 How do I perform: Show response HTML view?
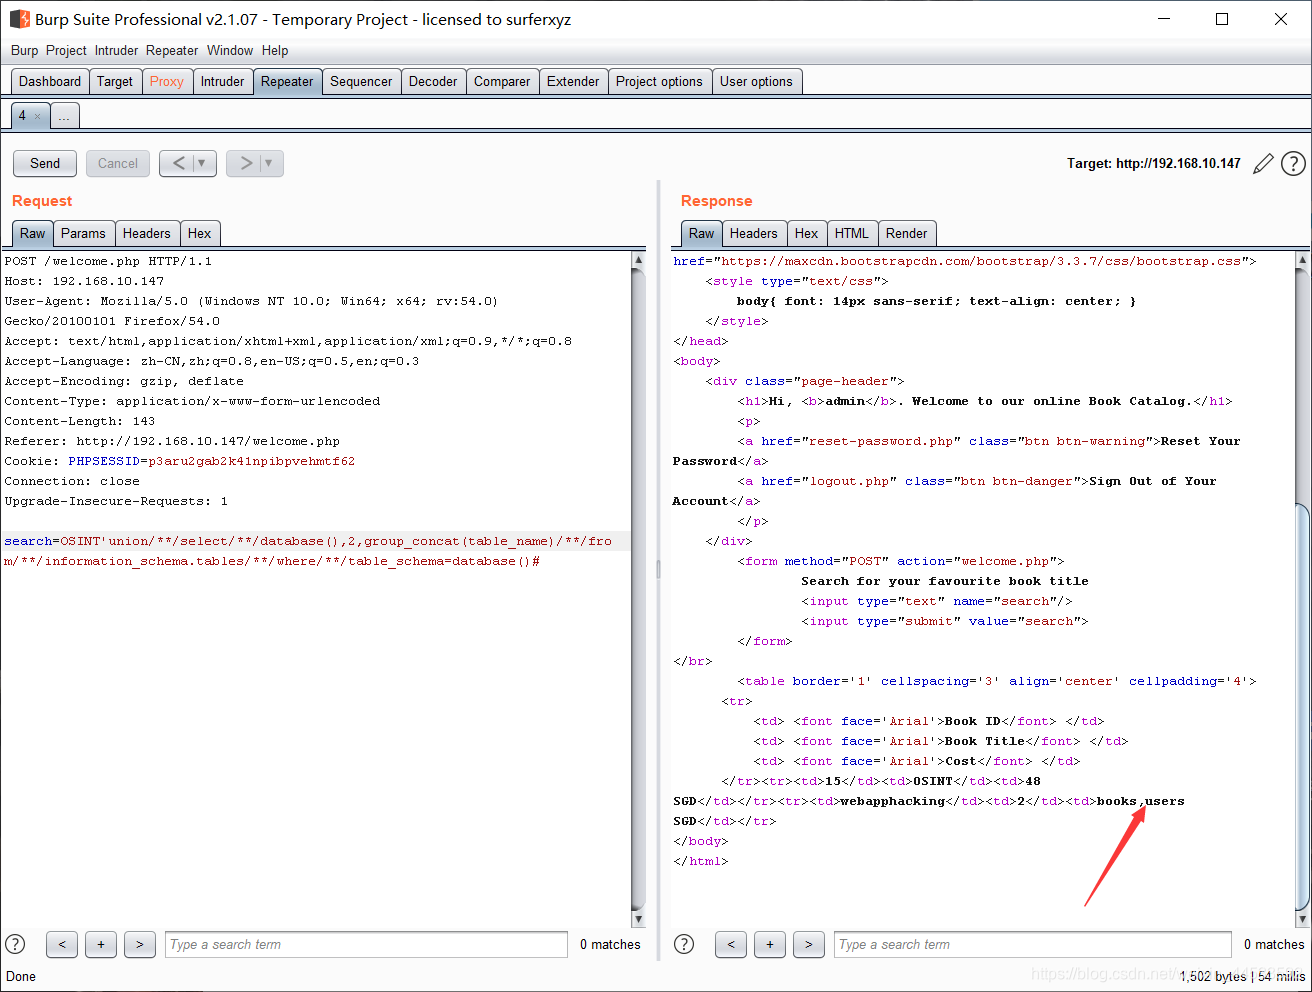852,234
